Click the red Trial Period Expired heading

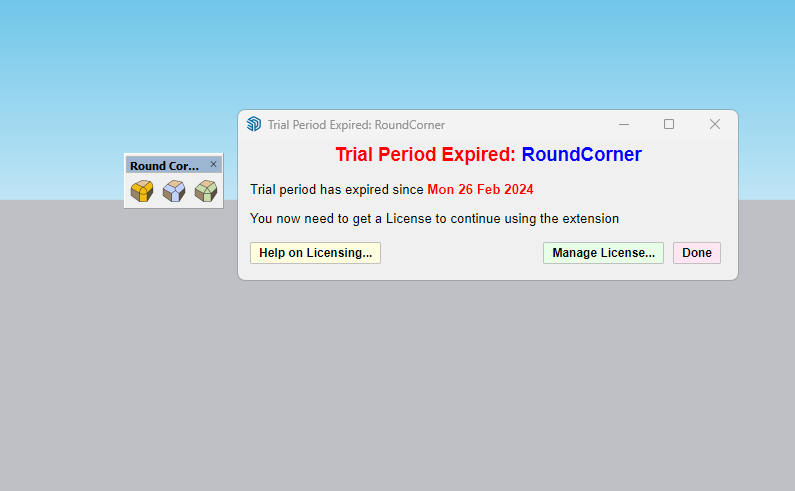pos(425,154)
